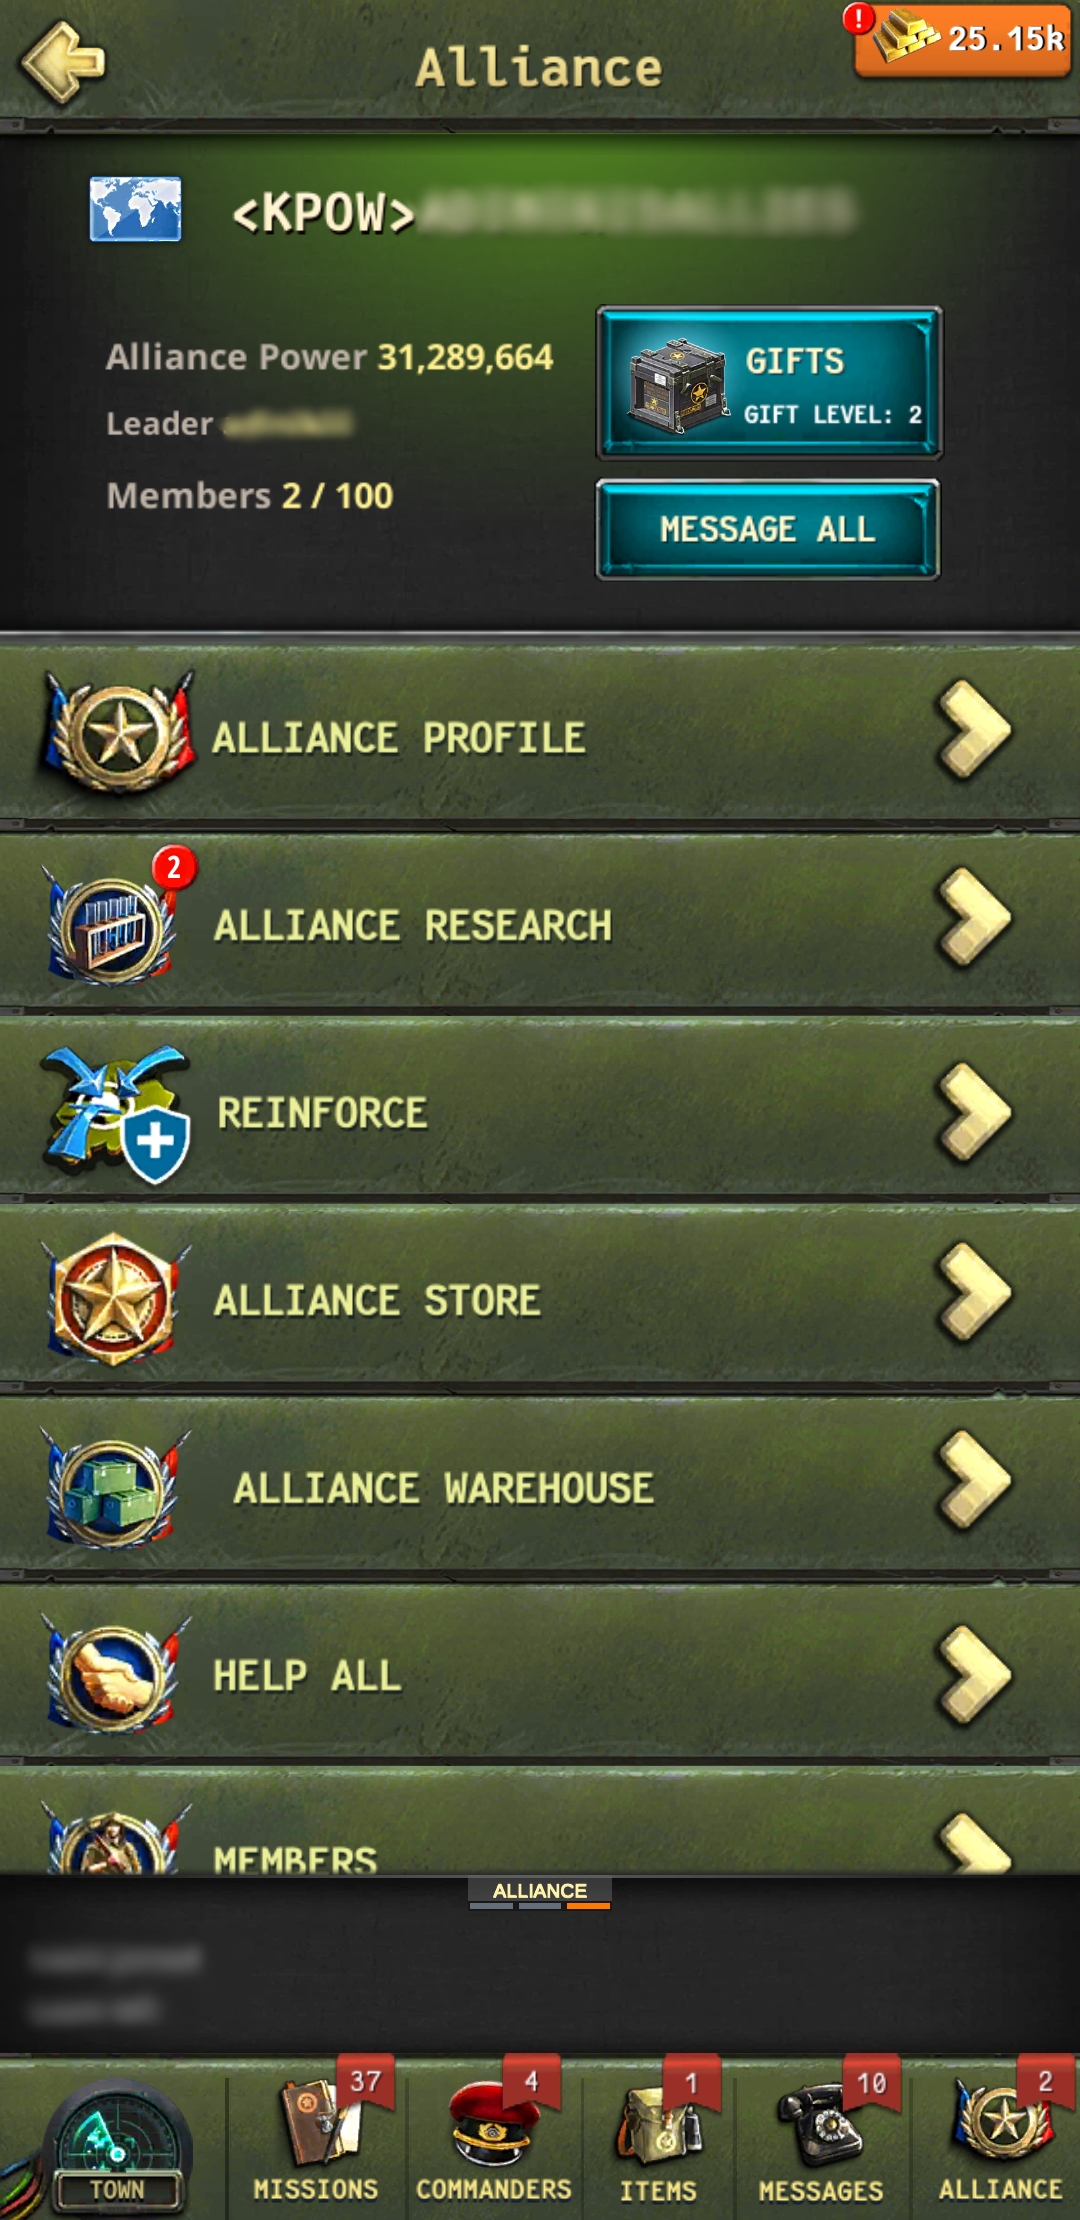Open the Alliance Store star medal icon
Viewport: 1080px width, 2220px height.
point(114,1300)
